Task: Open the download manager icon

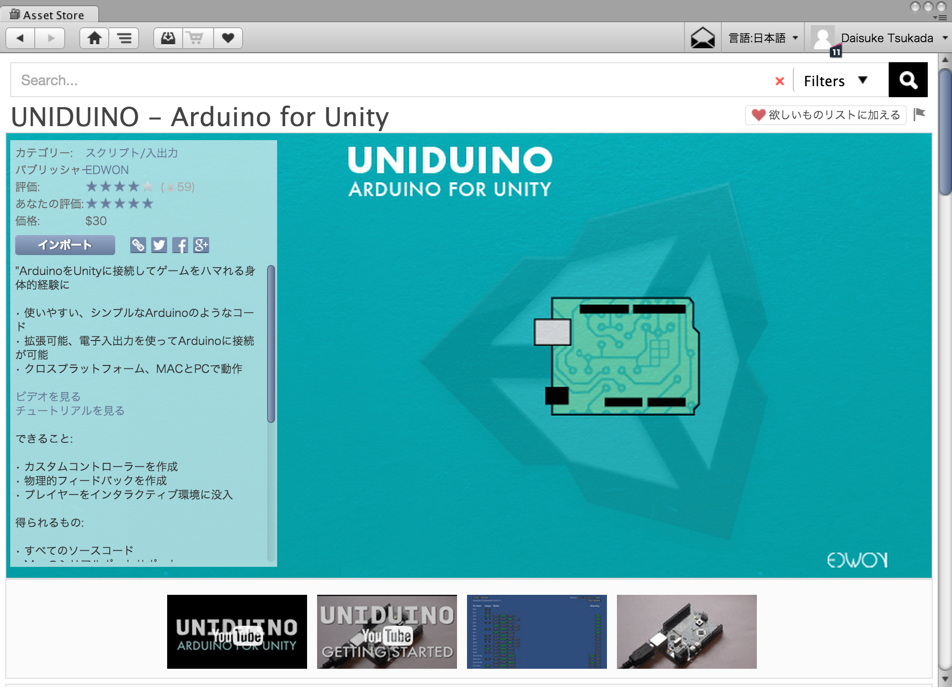Action: [x=168, y=38]
